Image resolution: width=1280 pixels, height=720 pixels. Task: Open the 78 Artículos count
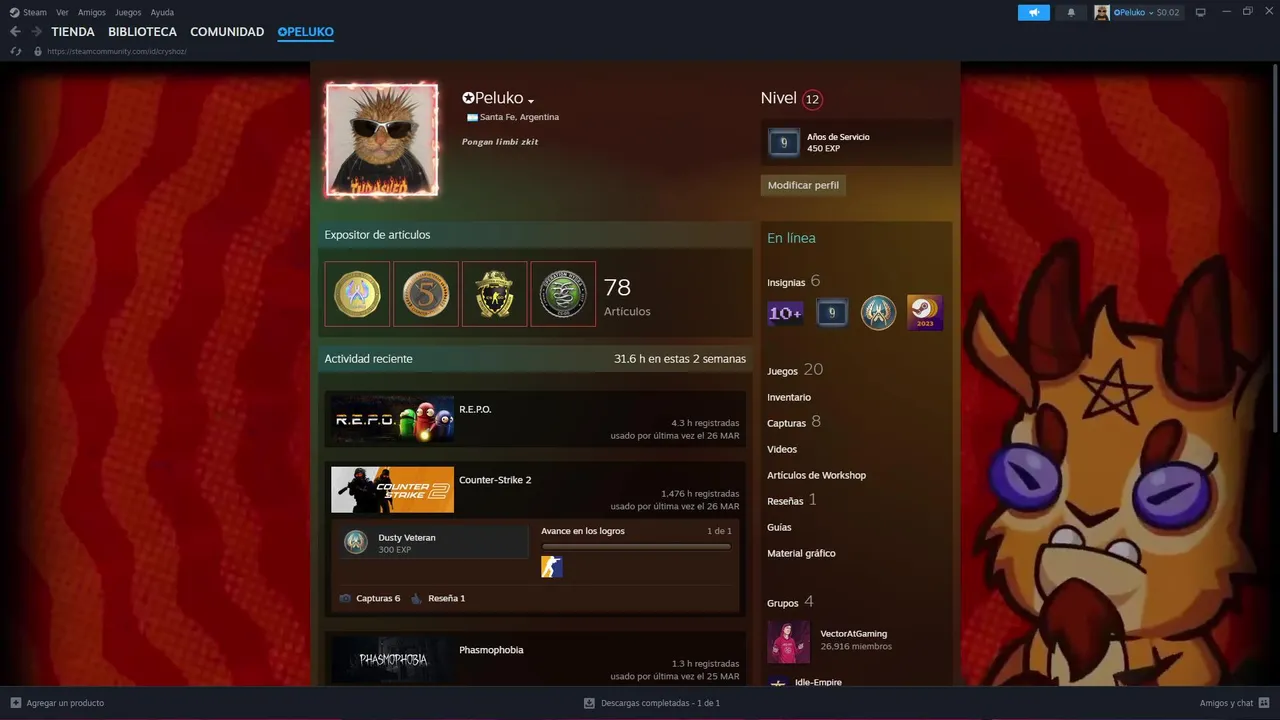pos(627,297)
